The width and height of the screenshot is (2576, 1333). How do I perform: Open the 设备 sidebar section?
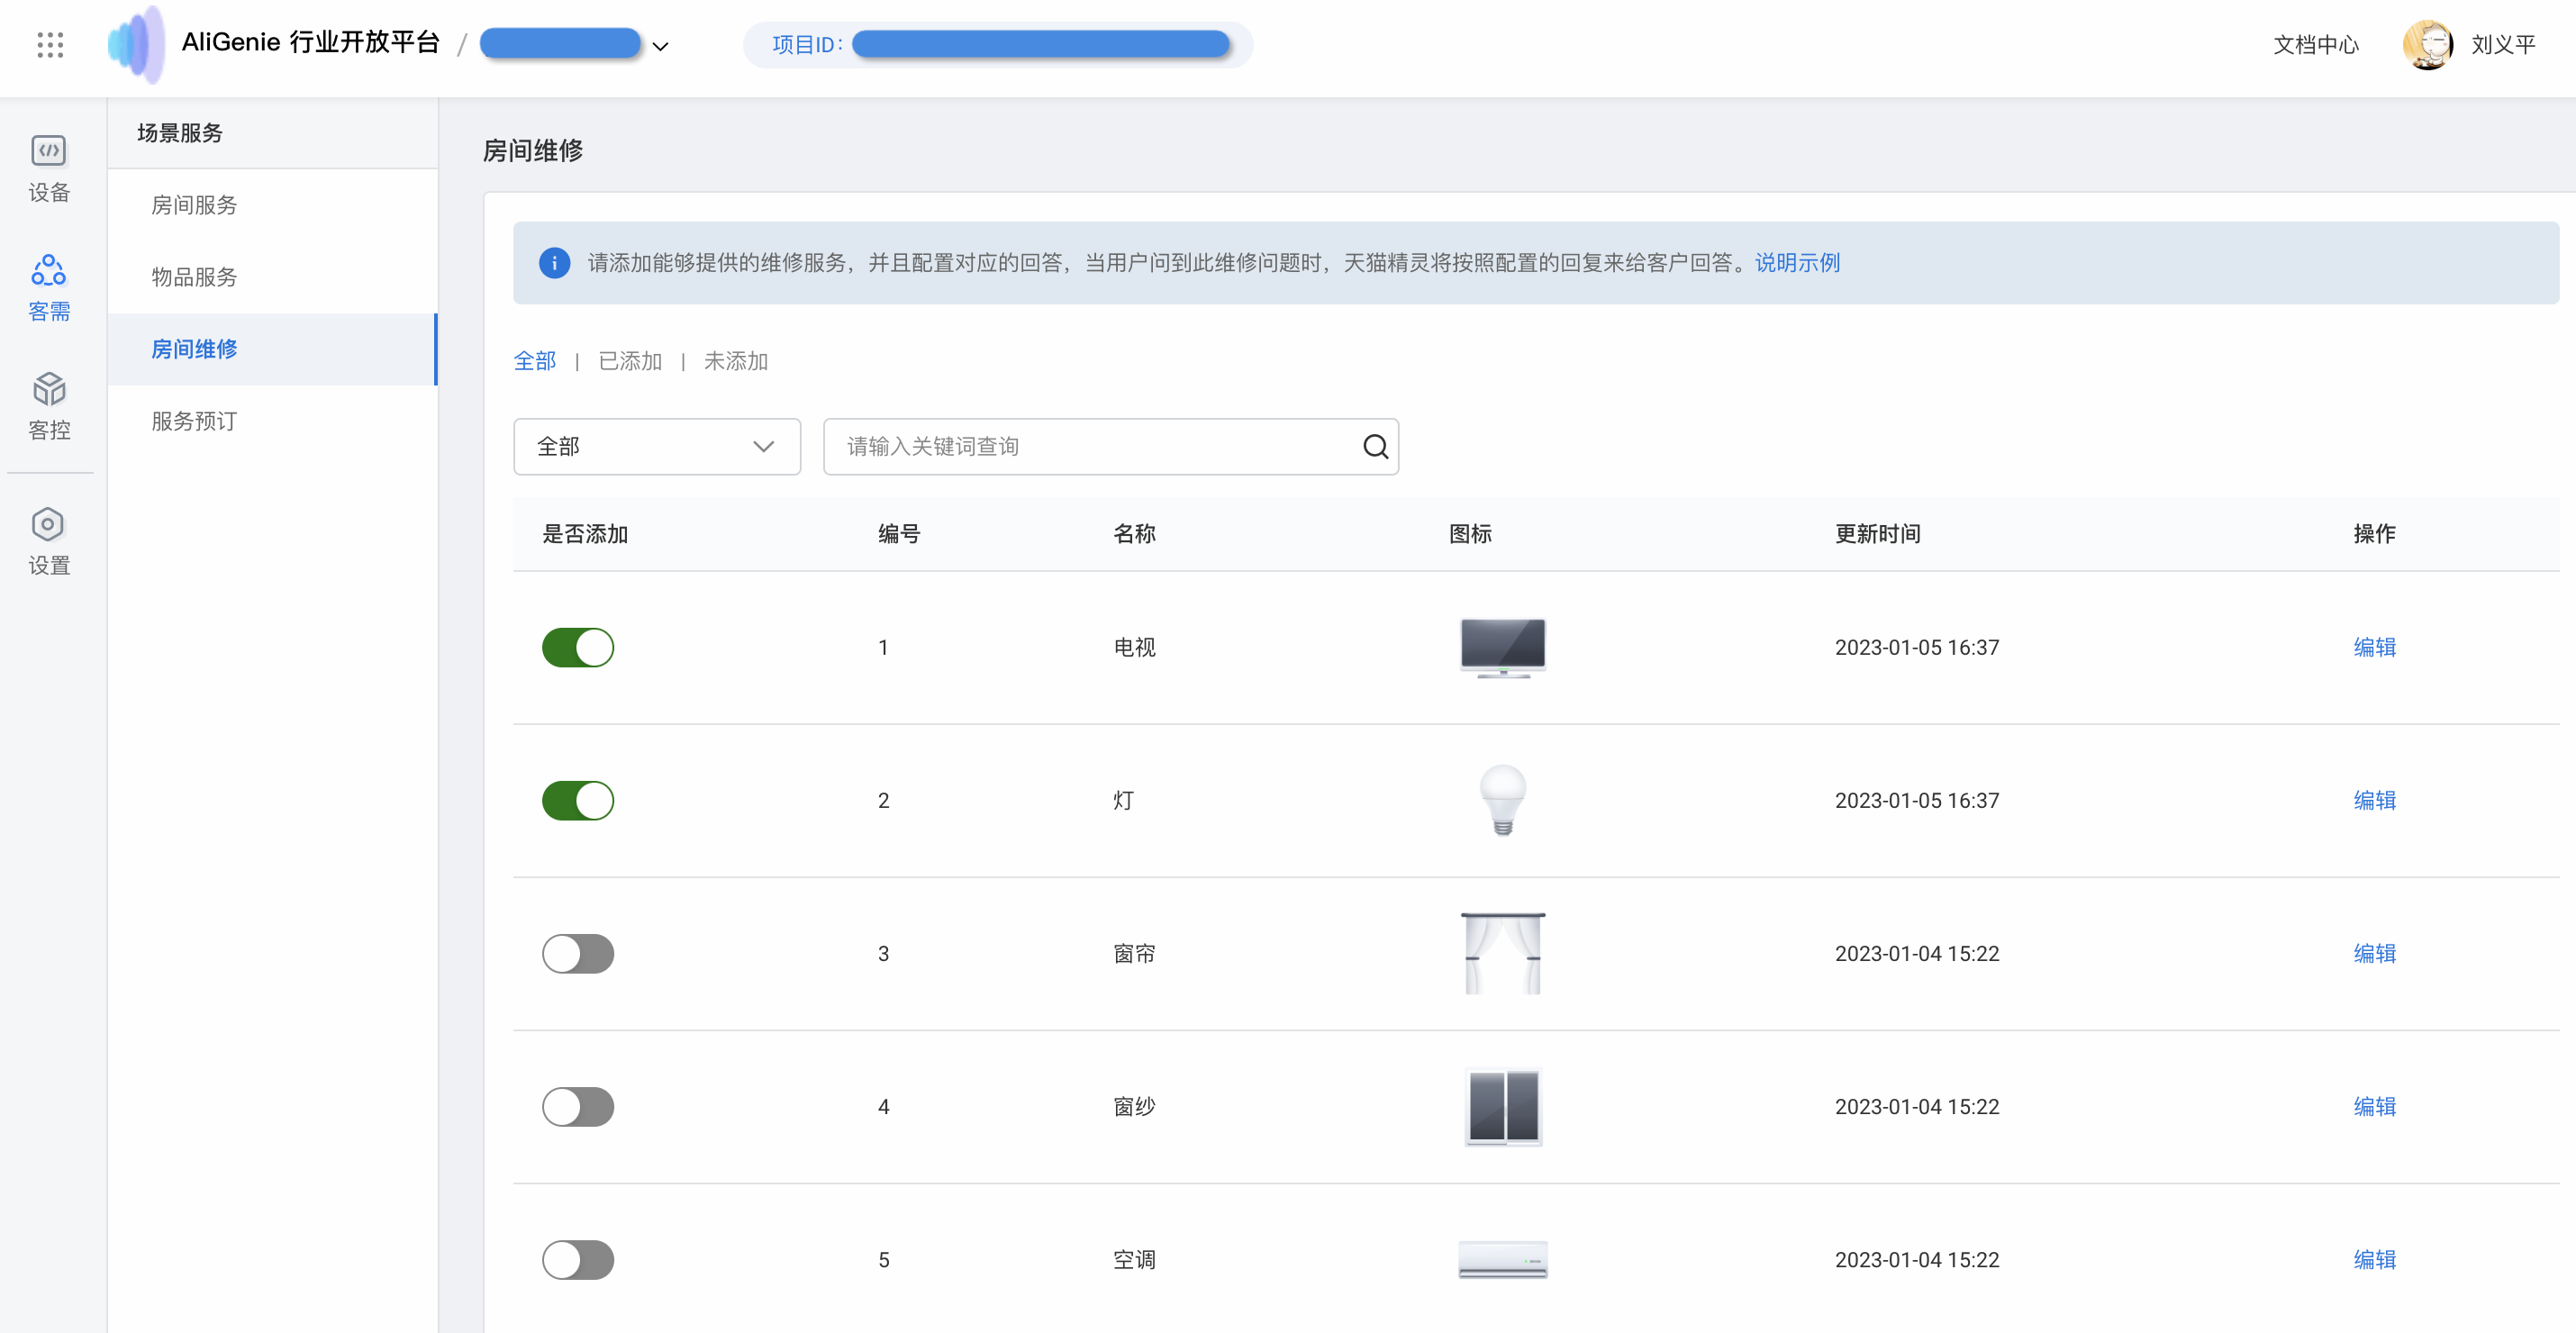coord(49,169)
